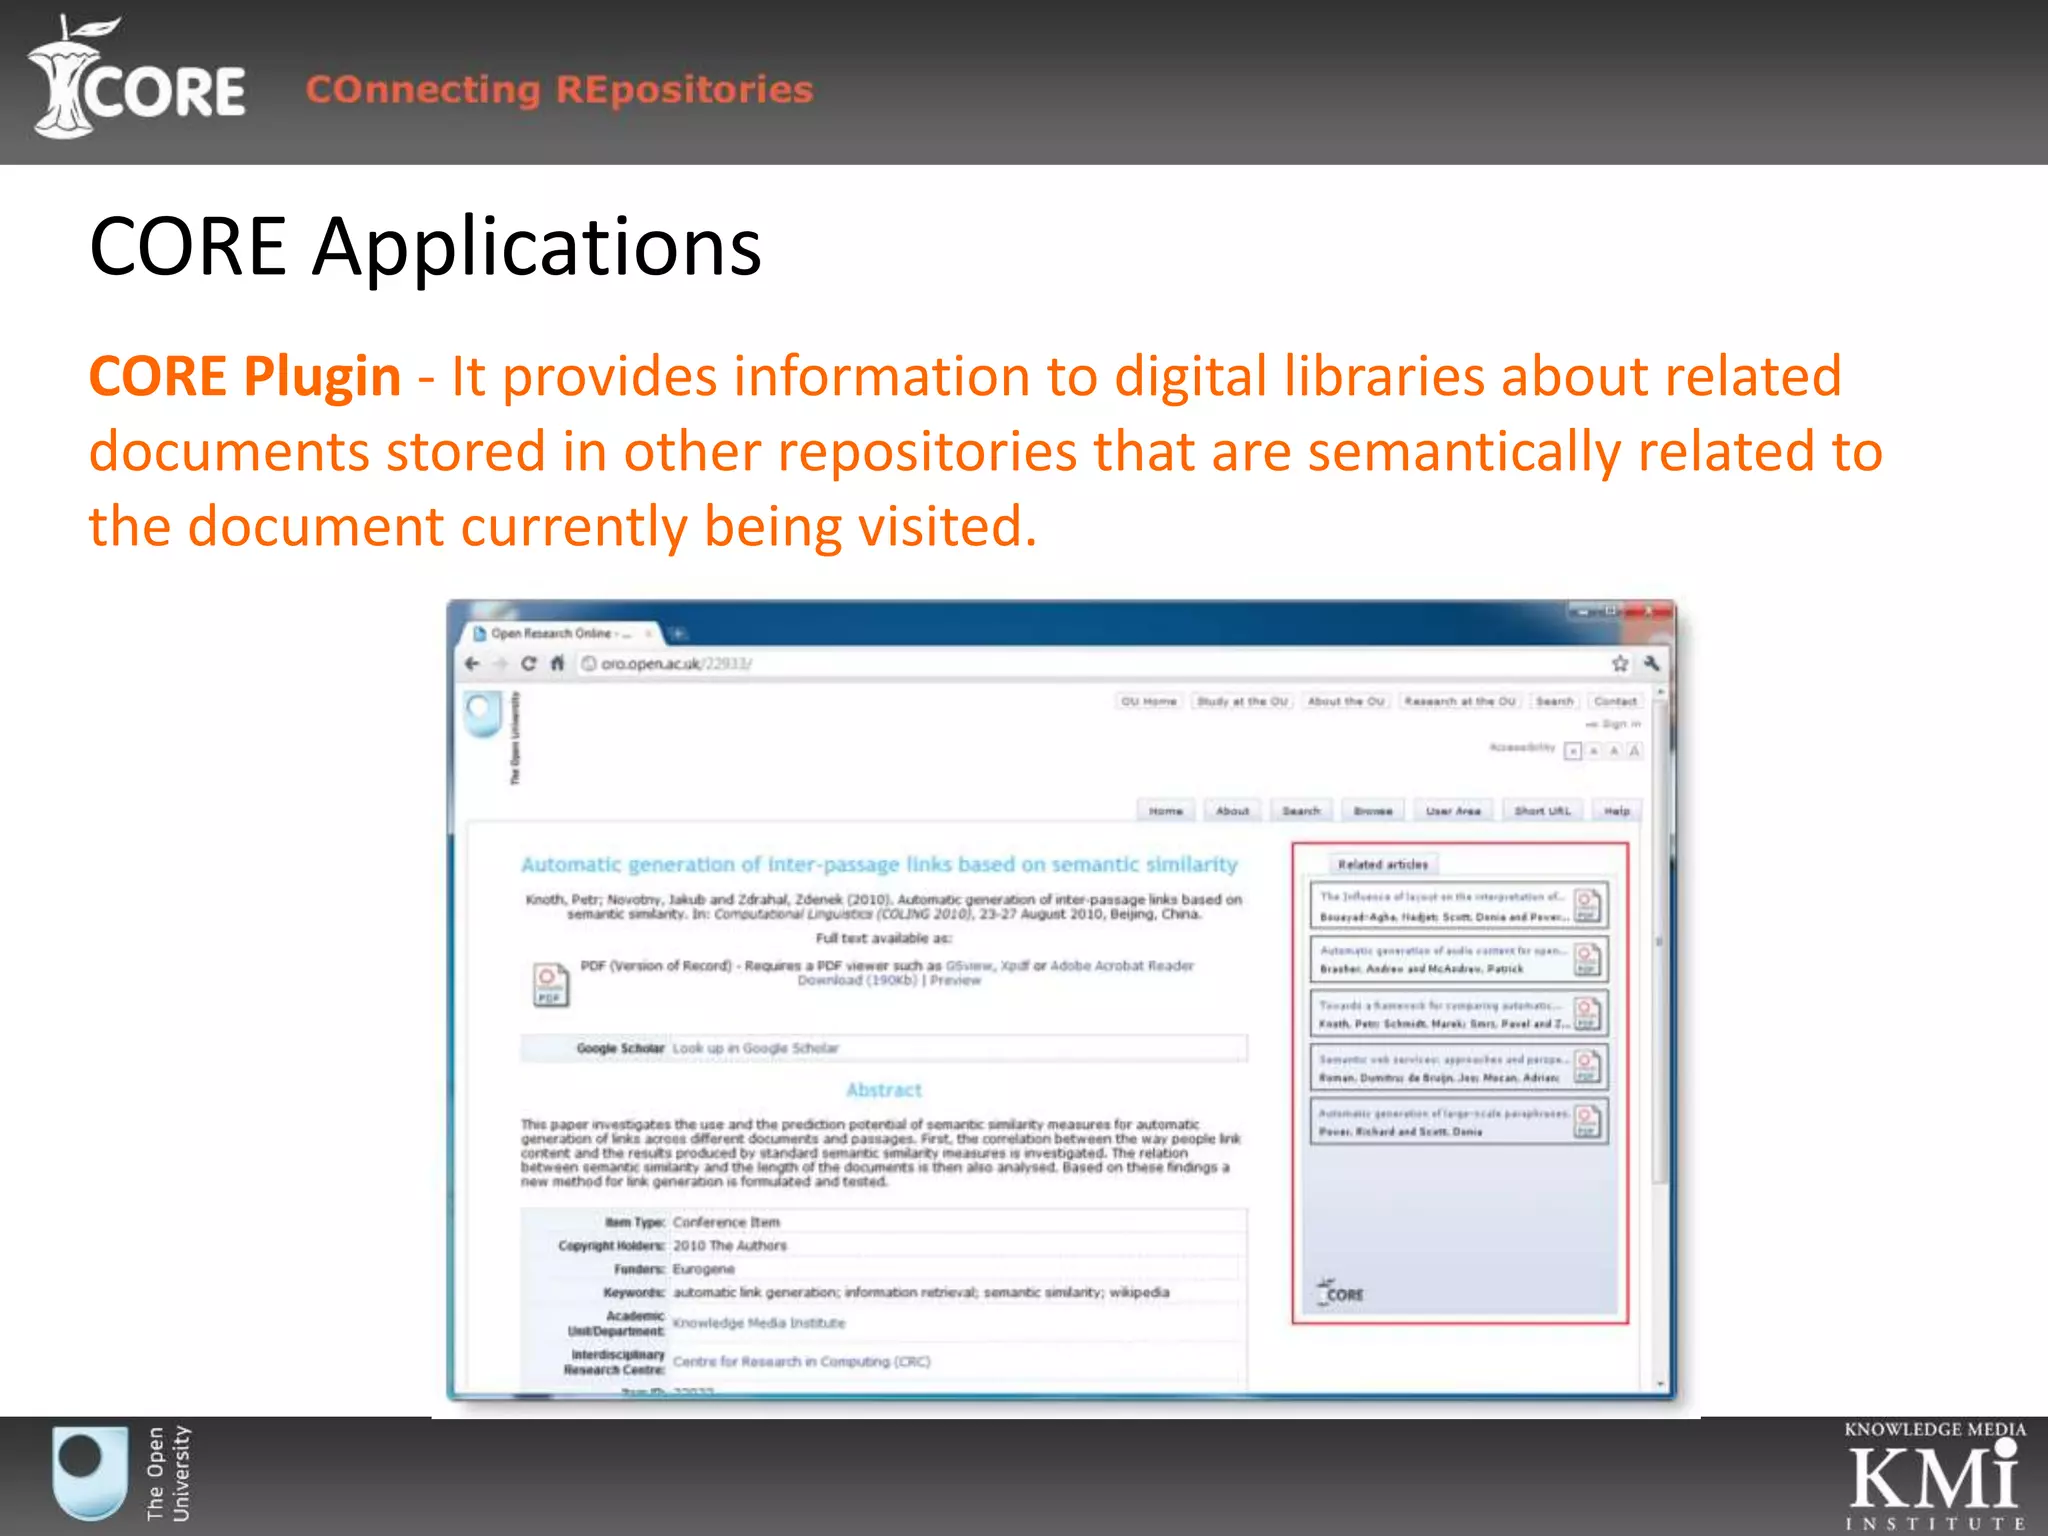Image resolution: width=2048 pixels, height=1536 pixels.
Task: Open the main PDF document icon
Action: [x=550, y=985]
